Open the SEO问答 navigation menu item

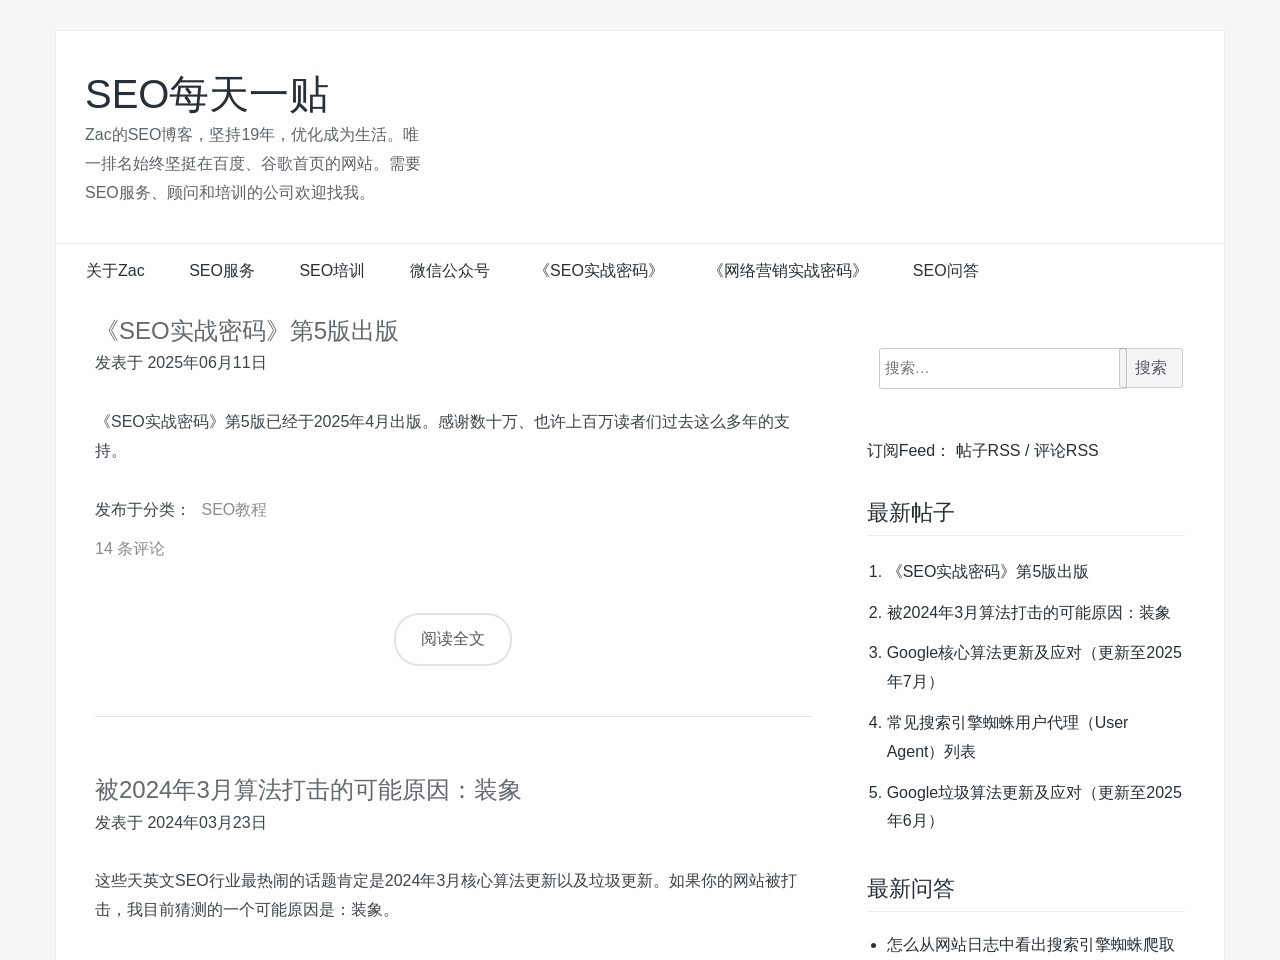[944, 271]
